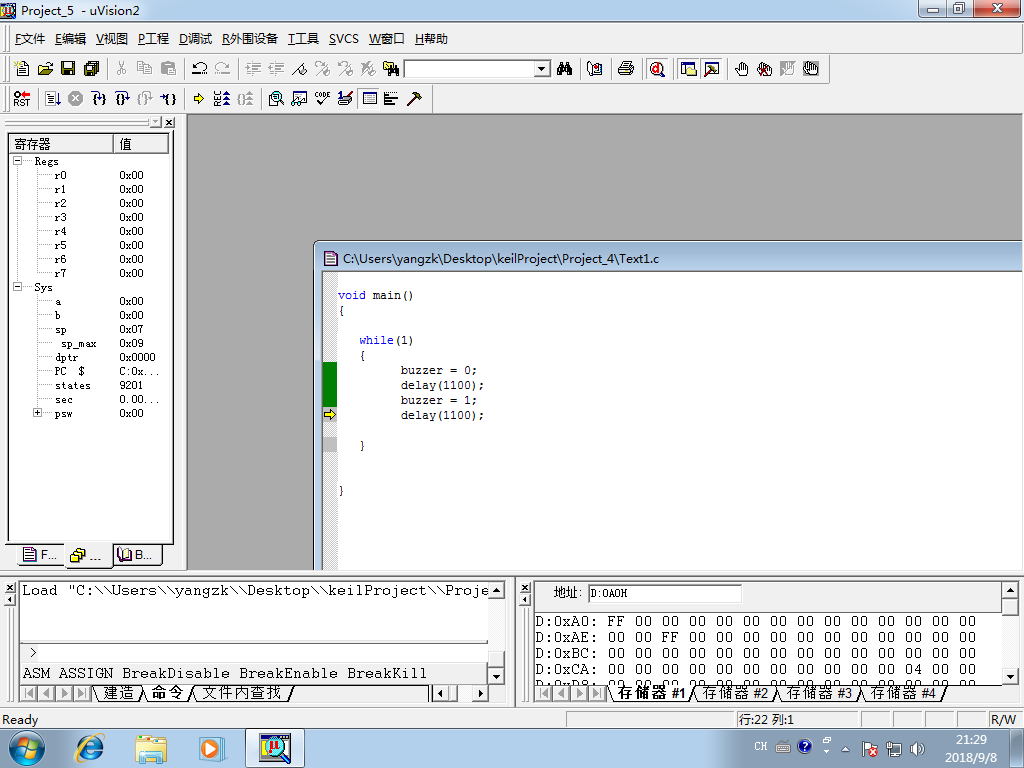Switch to 存储器 #4 tab
The width and height of the screenshot is (1024, 768).
pyautogui.click(x=903, y=693)
